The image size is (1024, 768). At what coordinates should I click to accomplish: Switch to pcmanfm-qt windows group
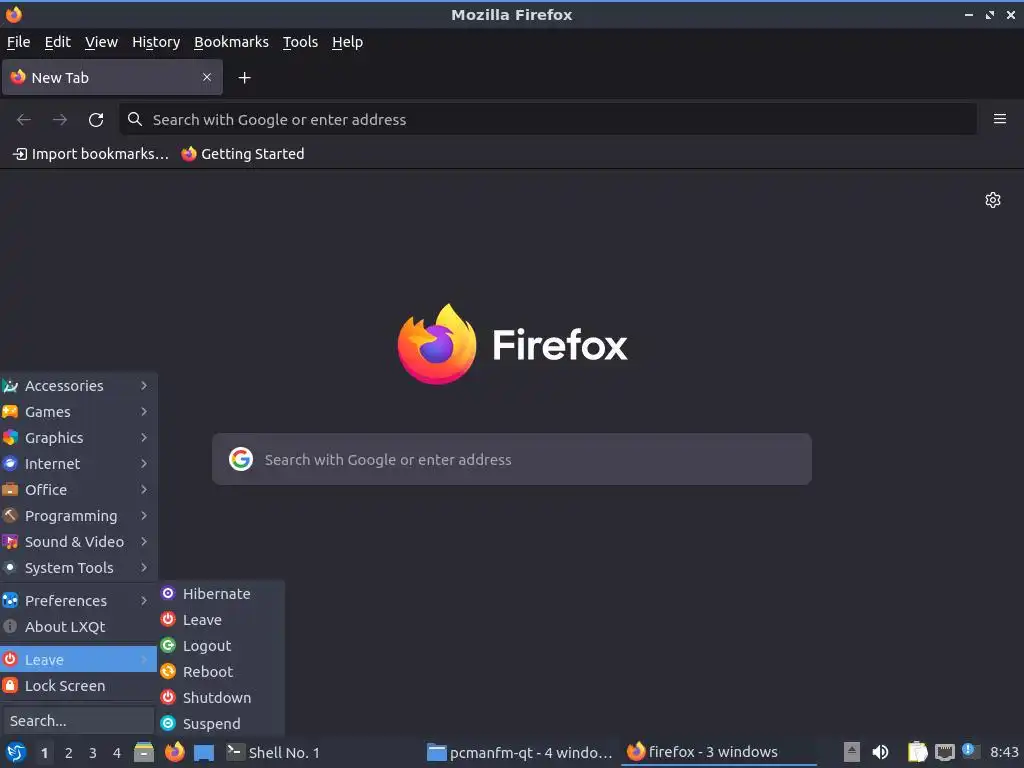point(520,752)
